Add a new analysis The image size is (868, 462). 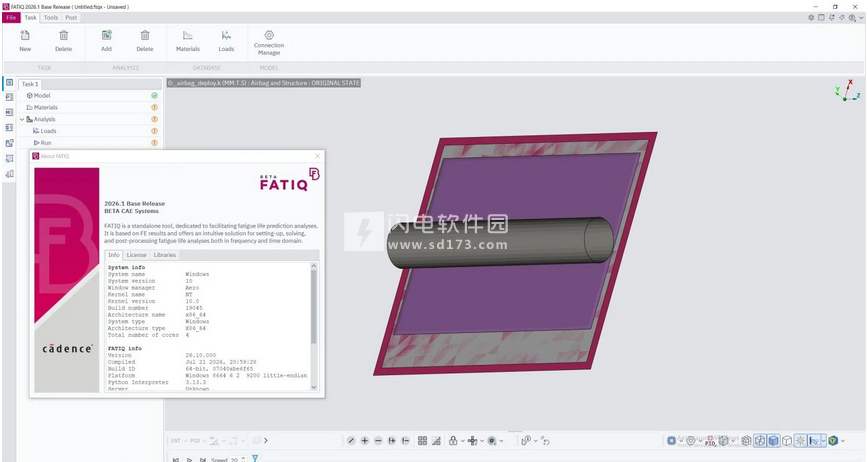tap(106, 41)
